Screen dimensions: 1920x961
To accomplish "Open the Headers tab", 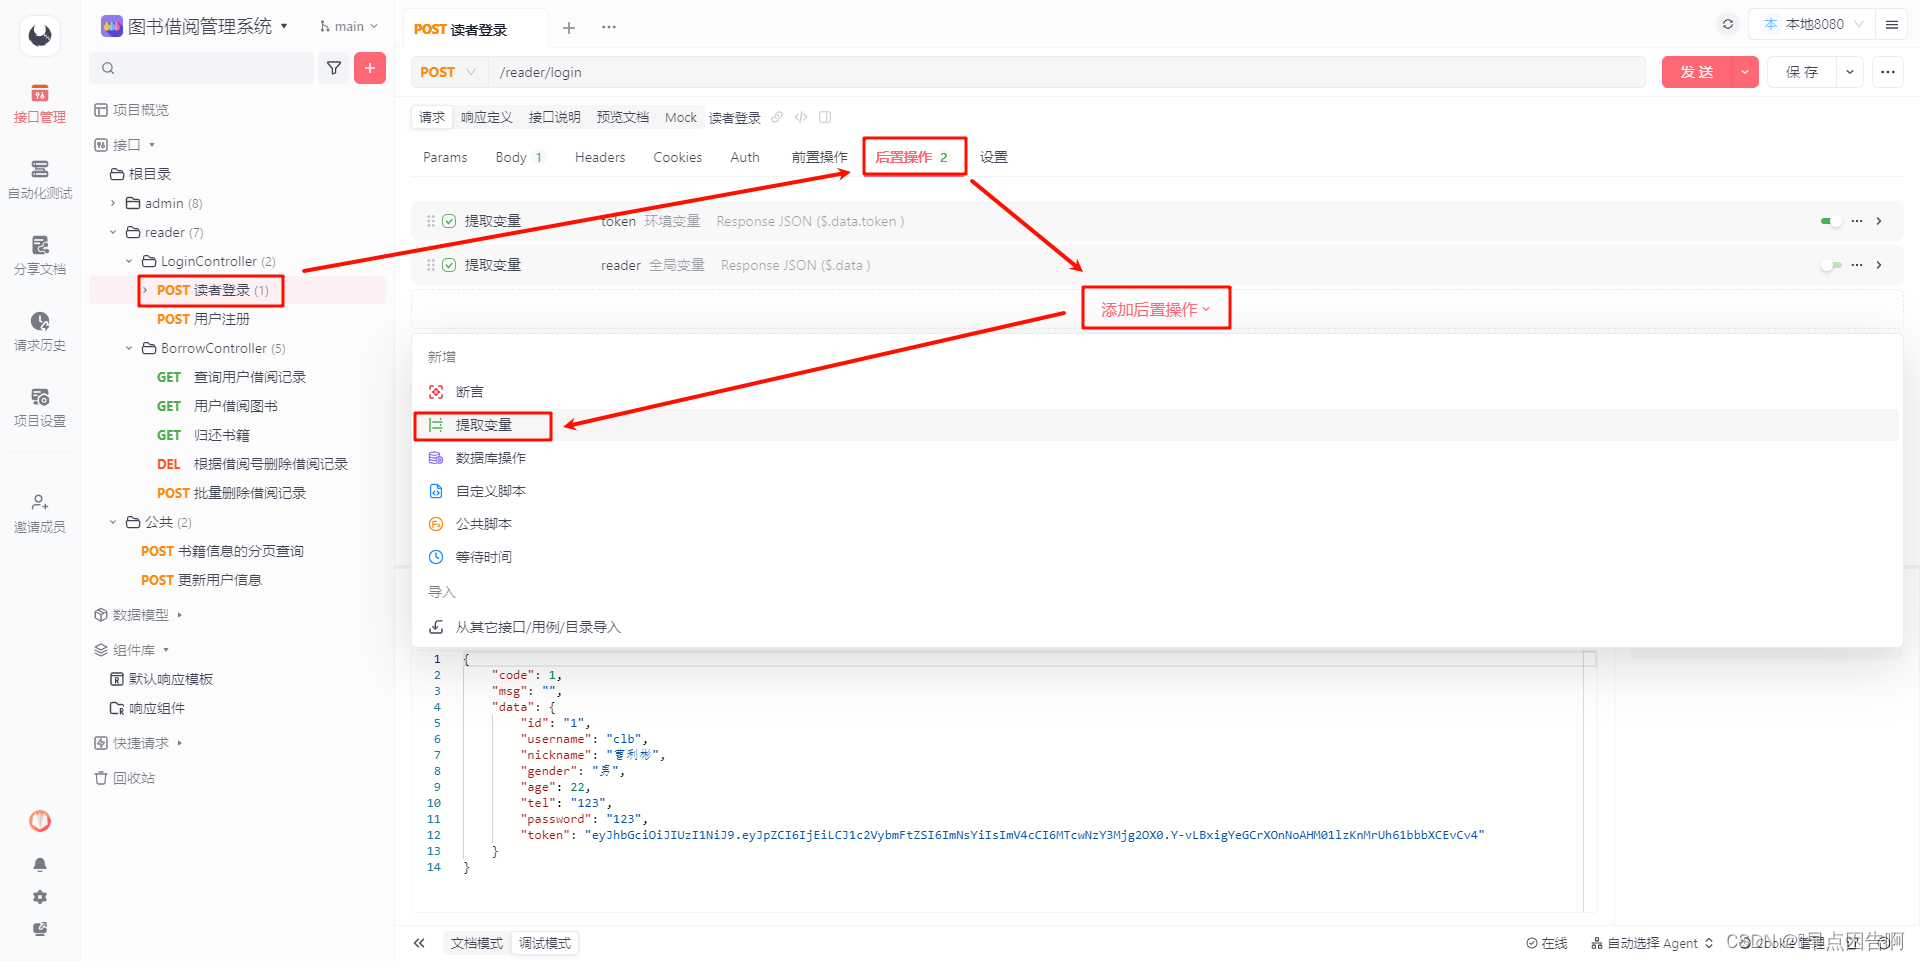I will 600,157.
